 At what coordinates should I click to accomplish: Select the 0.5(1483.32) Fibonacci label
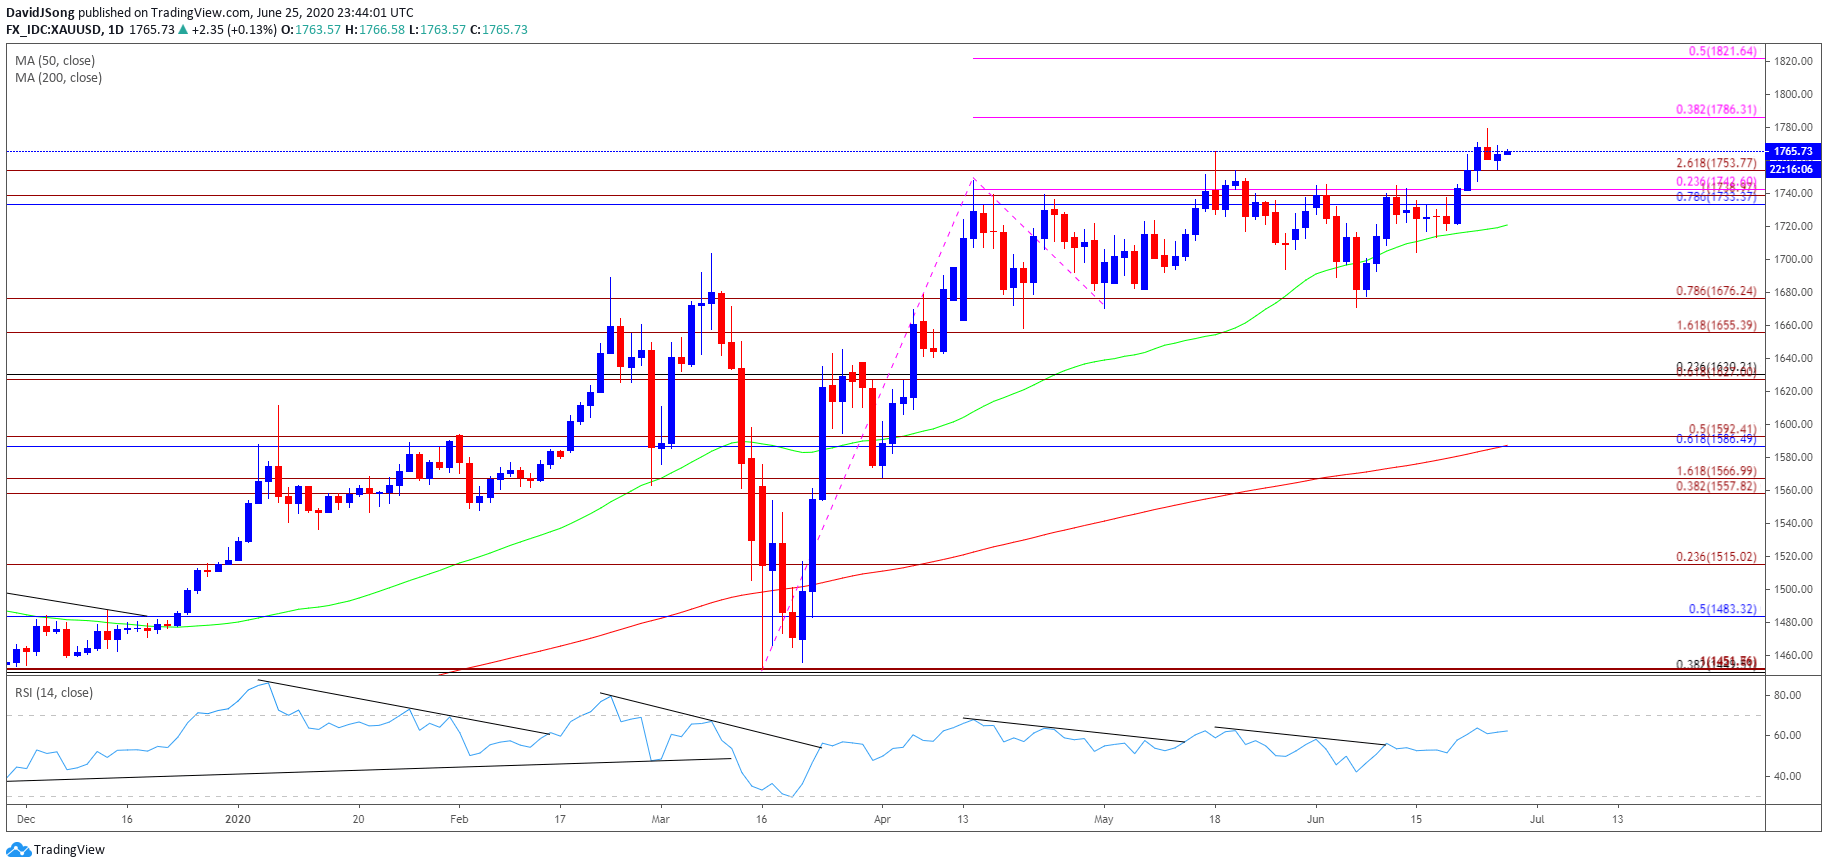[x=1722, y=610]
